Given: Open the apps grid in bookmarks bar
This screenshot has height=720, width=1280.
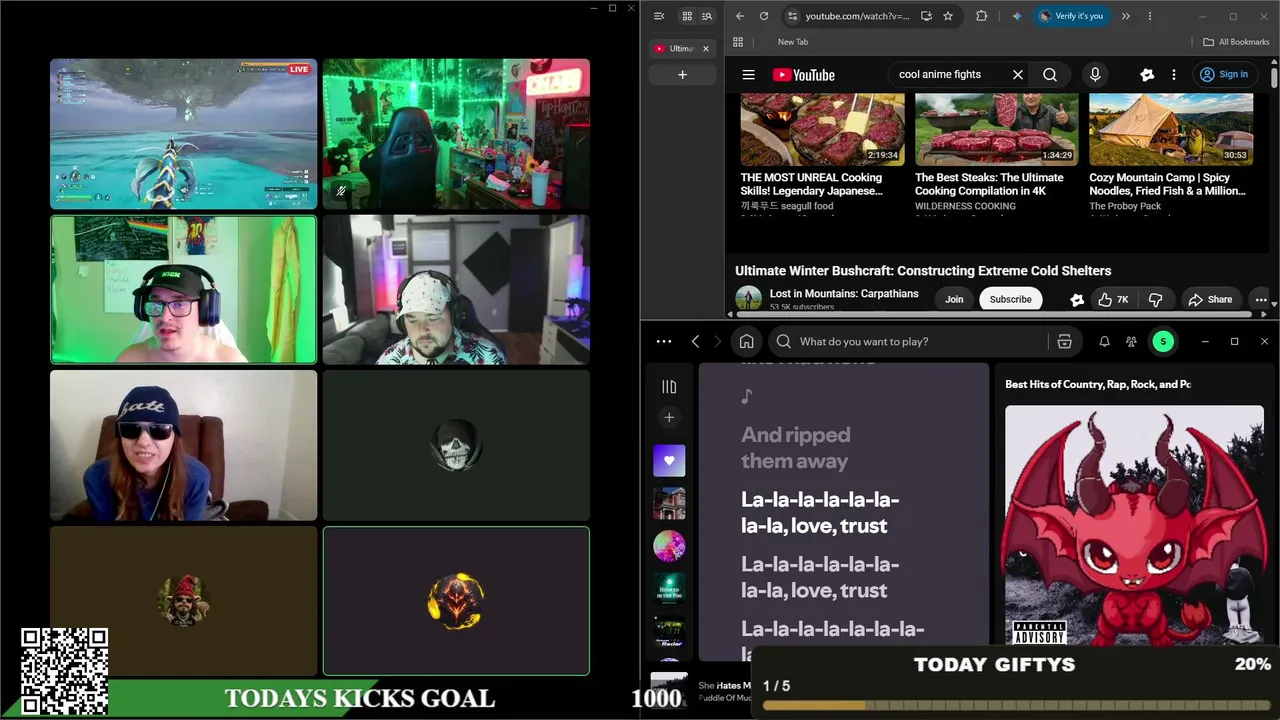Looking at the screenshot, I should (x=738, y=42).
